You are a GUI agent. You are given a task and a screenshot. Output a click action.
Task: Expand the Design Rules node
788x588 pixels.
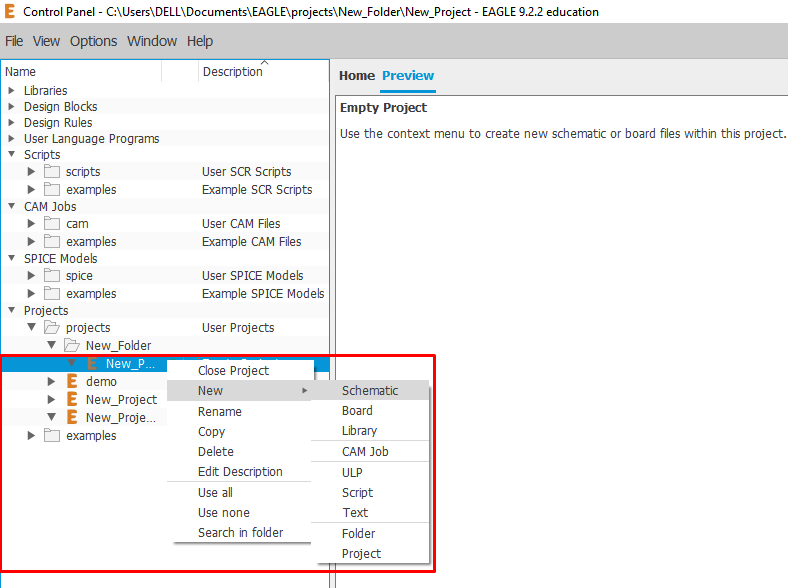tap(12, 123)
